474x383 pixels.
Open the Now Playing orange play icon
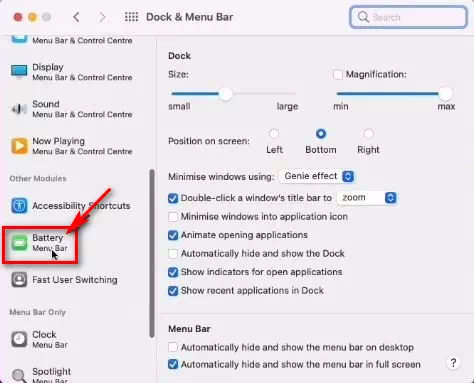19,146
